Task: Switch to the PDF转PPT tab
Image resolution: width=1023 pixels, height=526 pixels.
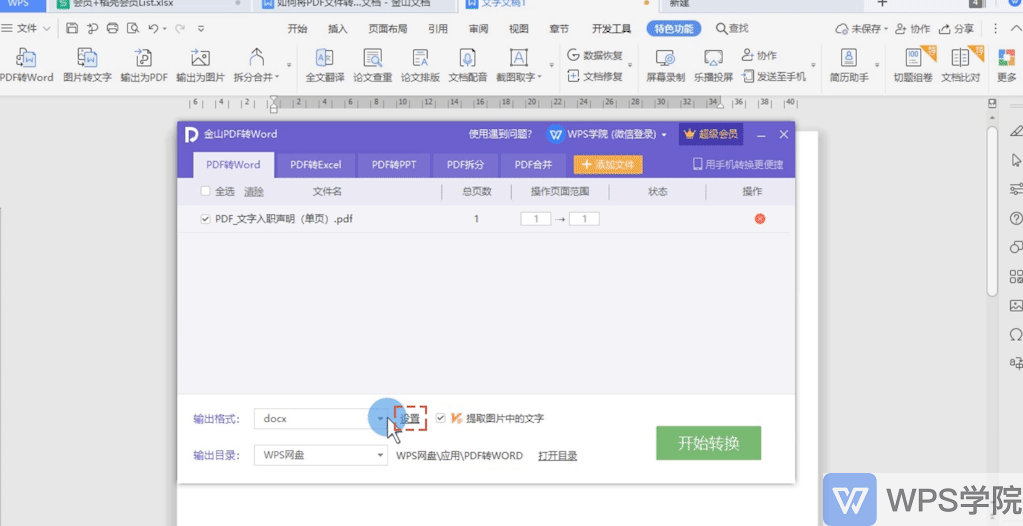Action: click(x=393, y=164)
